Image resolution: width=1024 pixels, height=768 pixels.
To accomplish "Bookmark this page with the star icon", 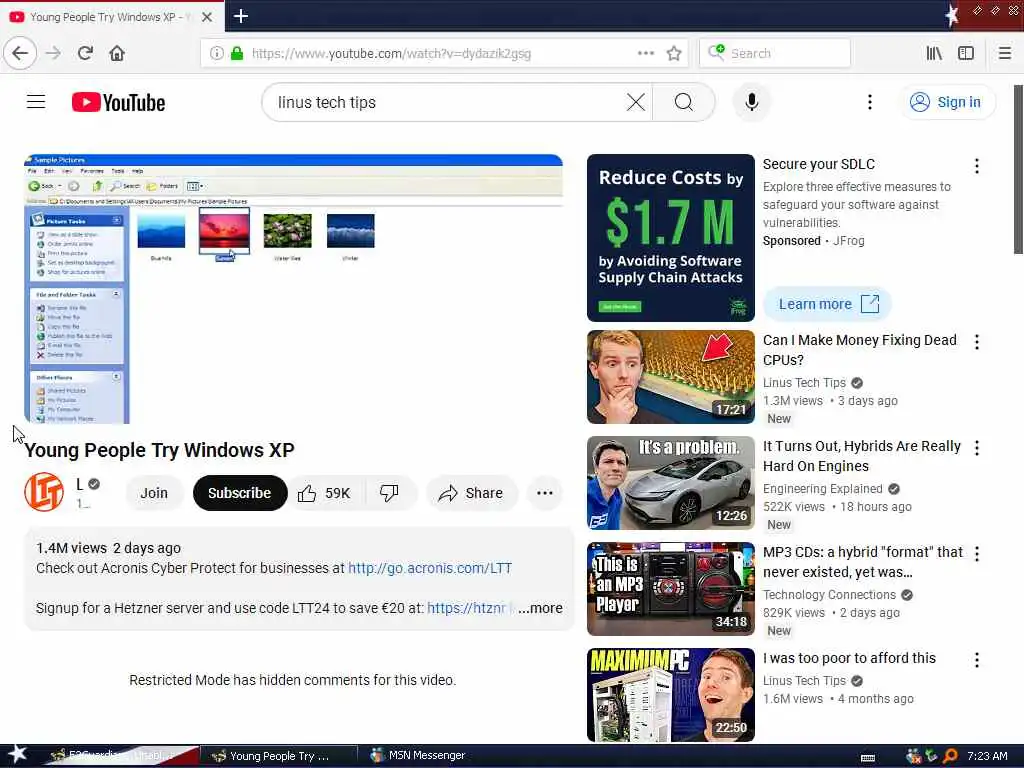I will [x=674, y=53].
